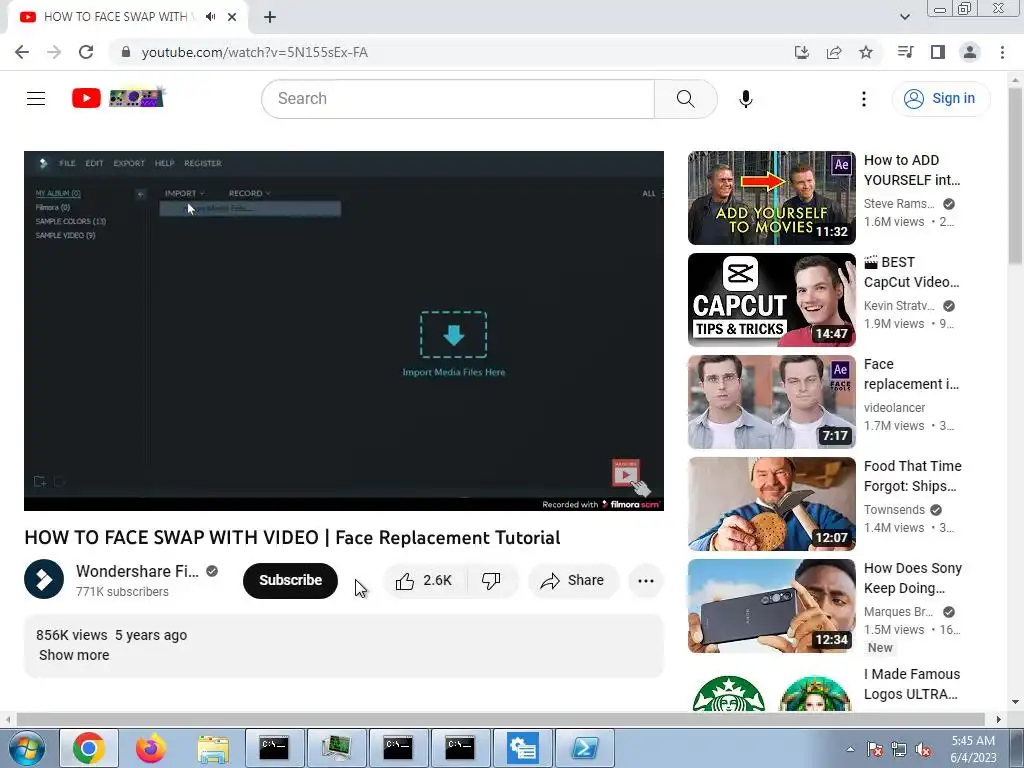Click the search magnifier button

click(x=685, y=99)
